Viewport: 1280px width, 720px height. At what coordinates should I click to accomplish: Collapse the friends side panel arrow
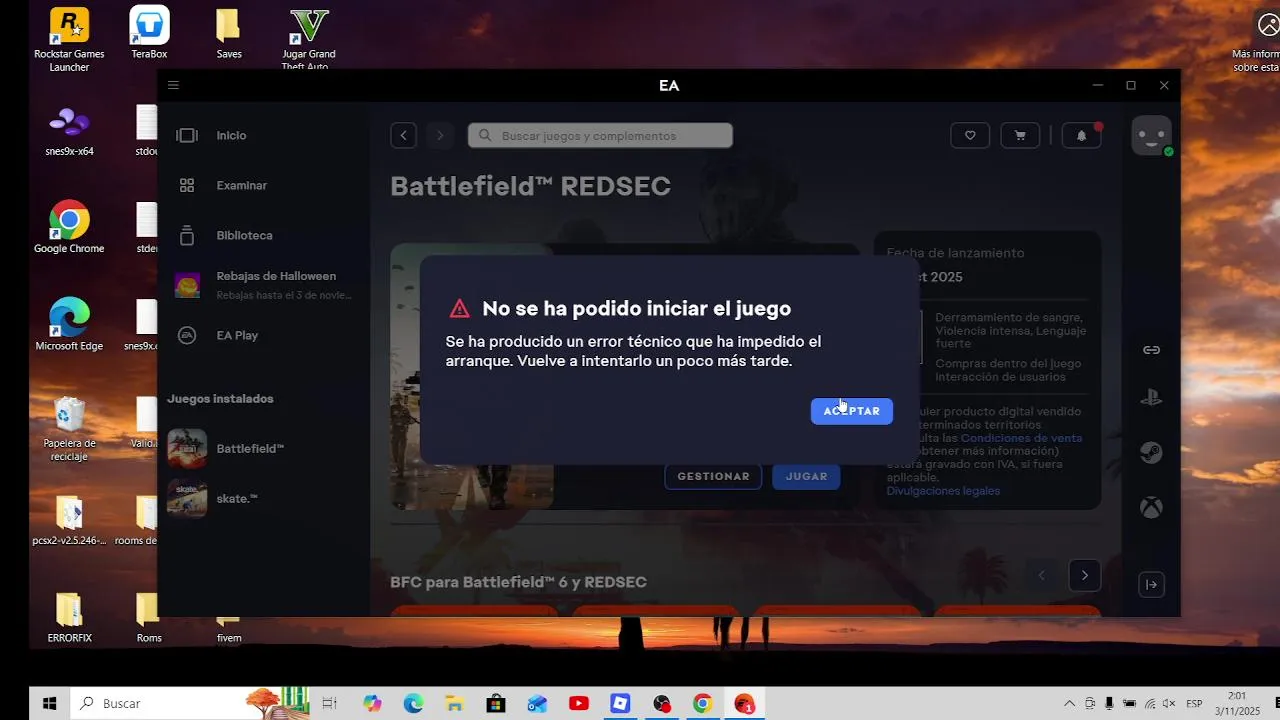coord(1151,584)
